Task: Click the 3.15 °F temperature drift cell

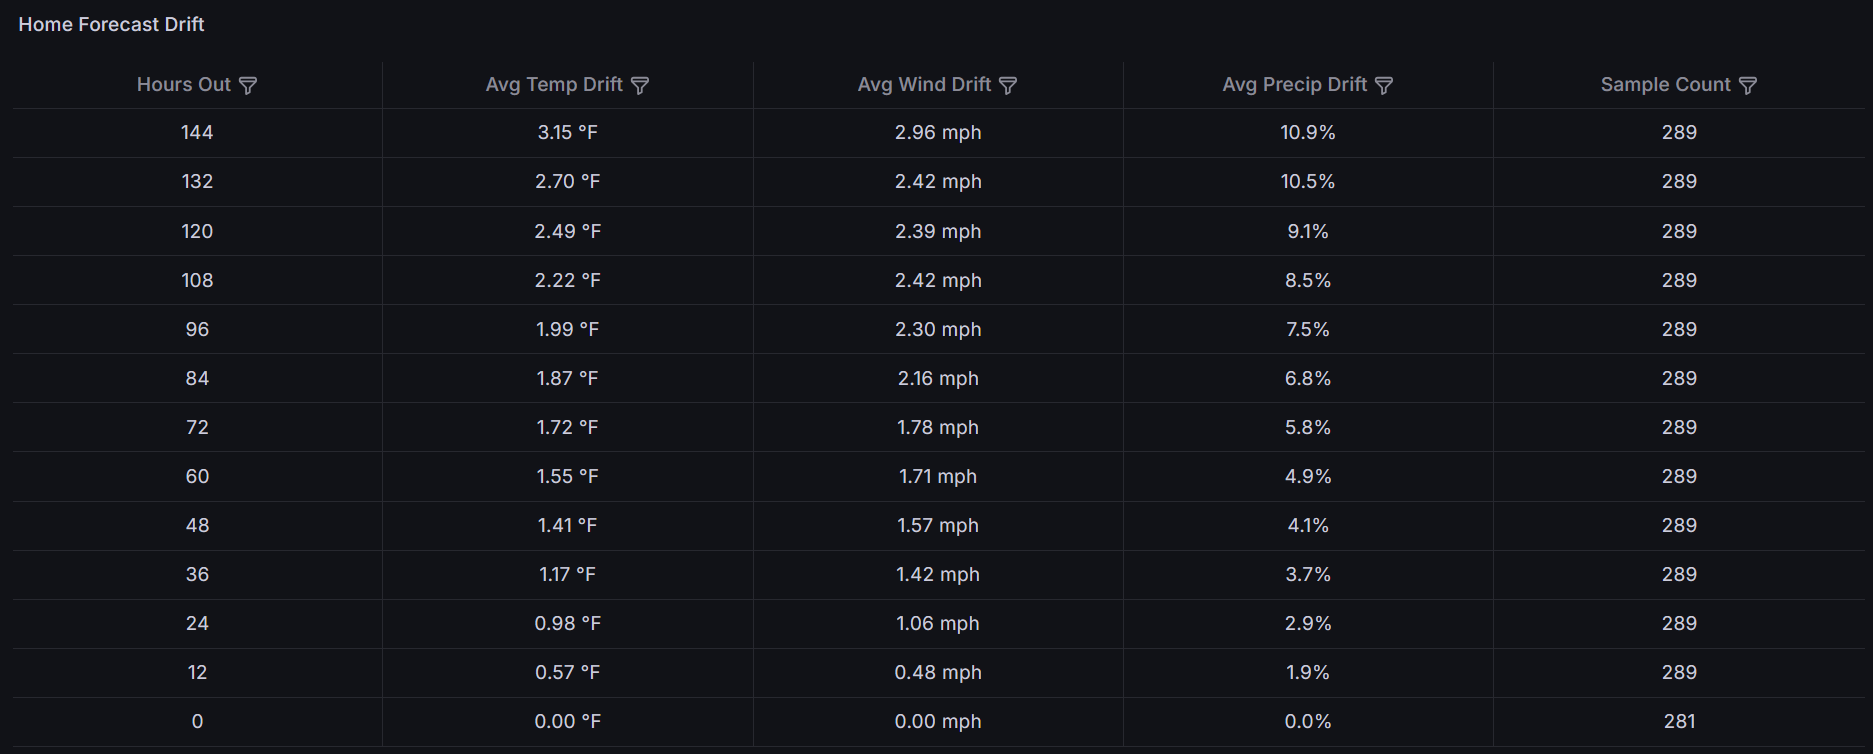Action: point(566,132)
